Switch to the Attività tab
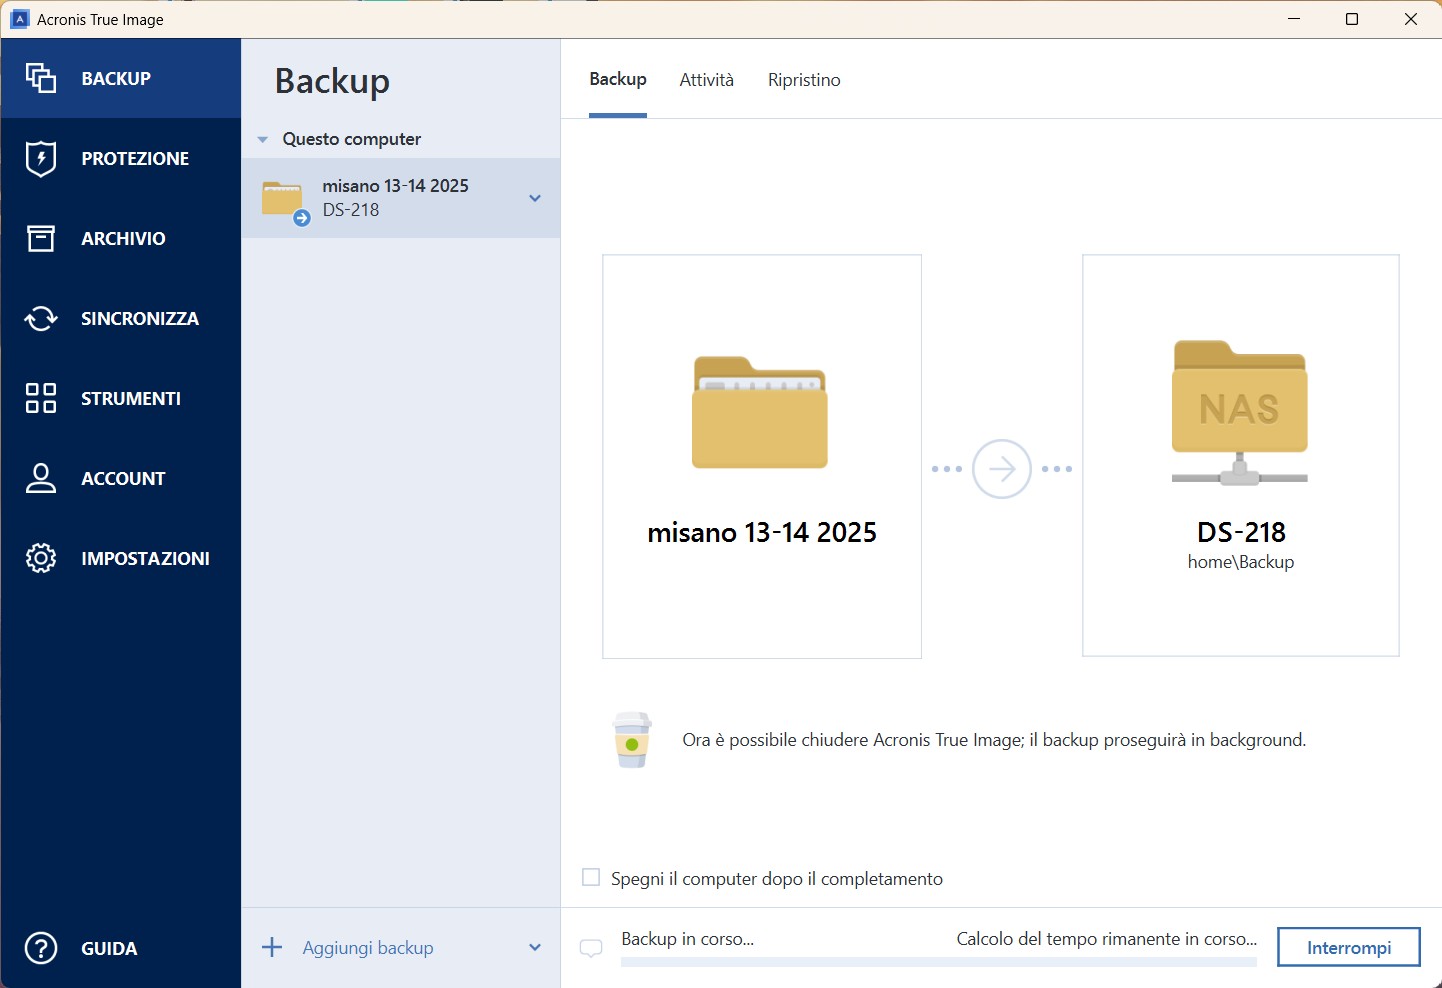 (x=706, y=80)
